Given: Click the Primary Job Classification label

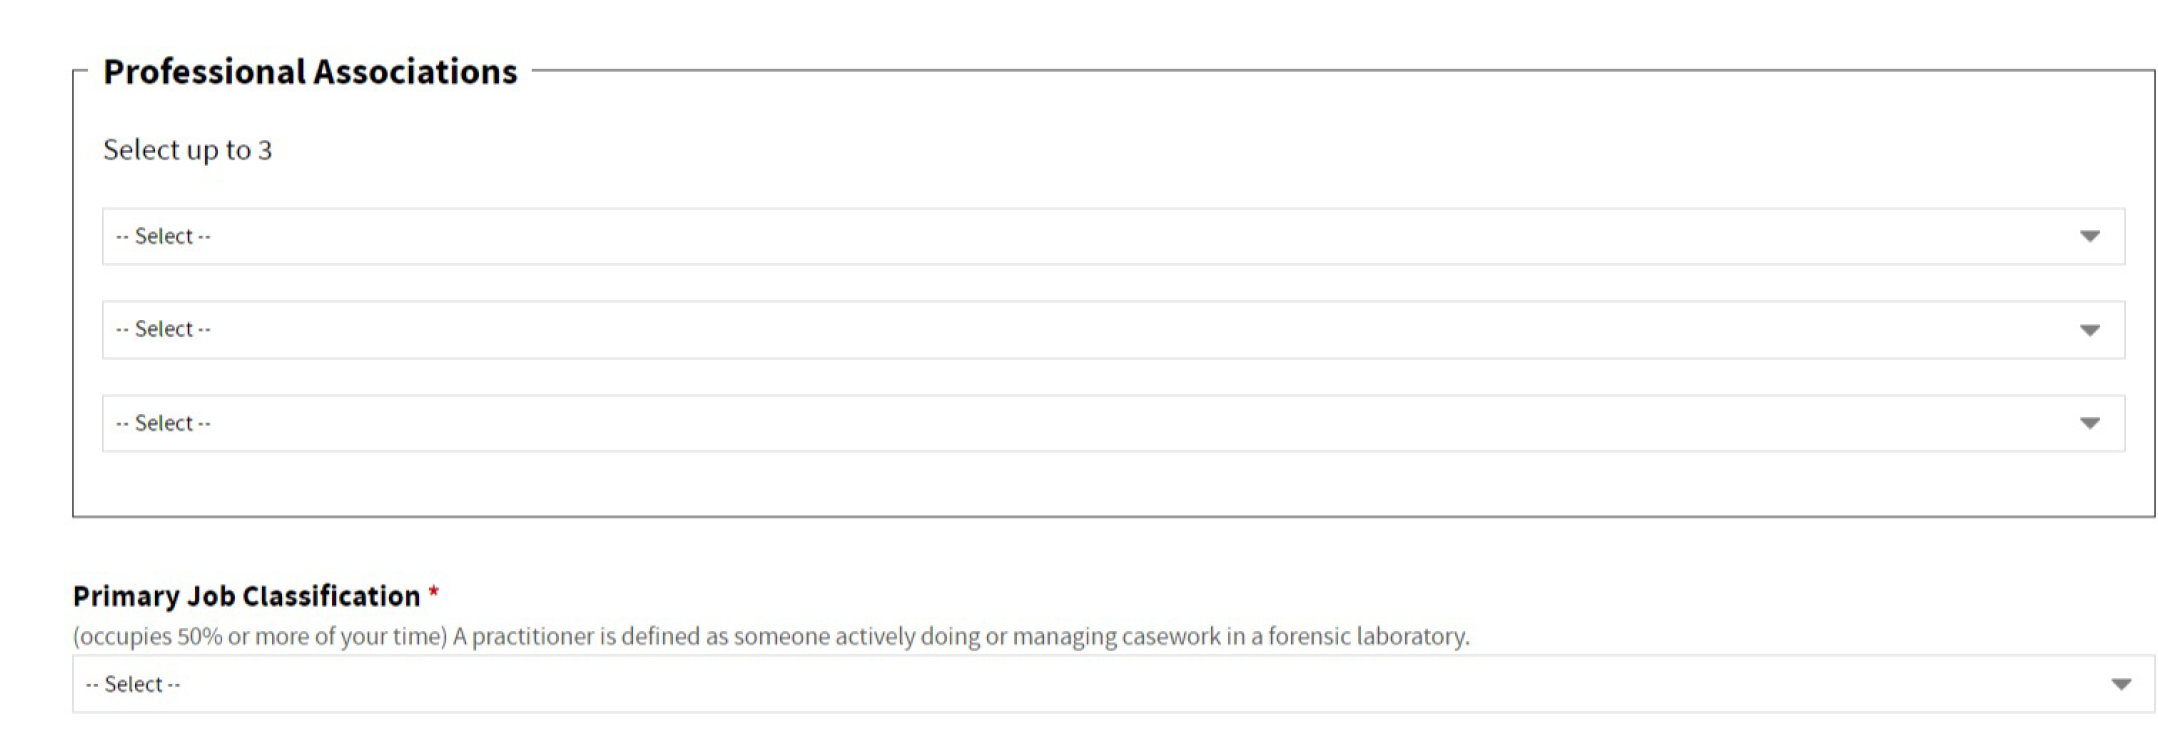Looking at the screenshot, I should coord(246,596).
